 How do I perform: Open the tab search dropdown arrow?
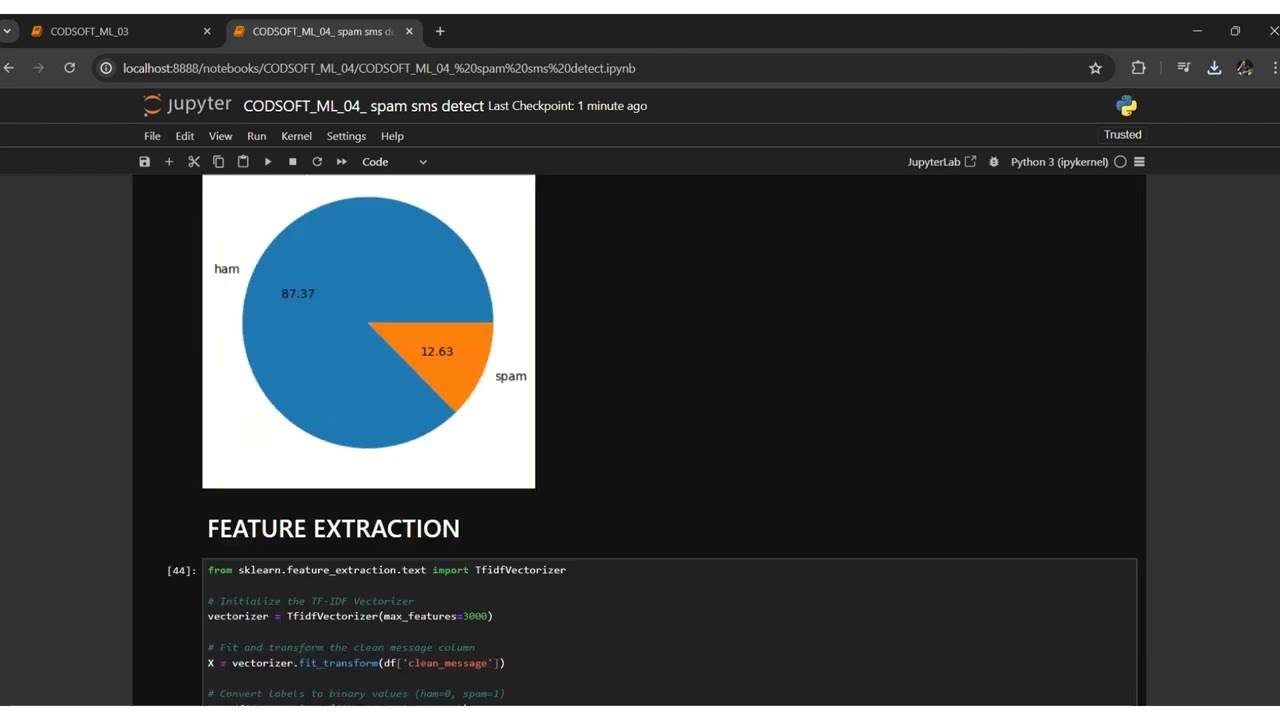tap(7, 31)
